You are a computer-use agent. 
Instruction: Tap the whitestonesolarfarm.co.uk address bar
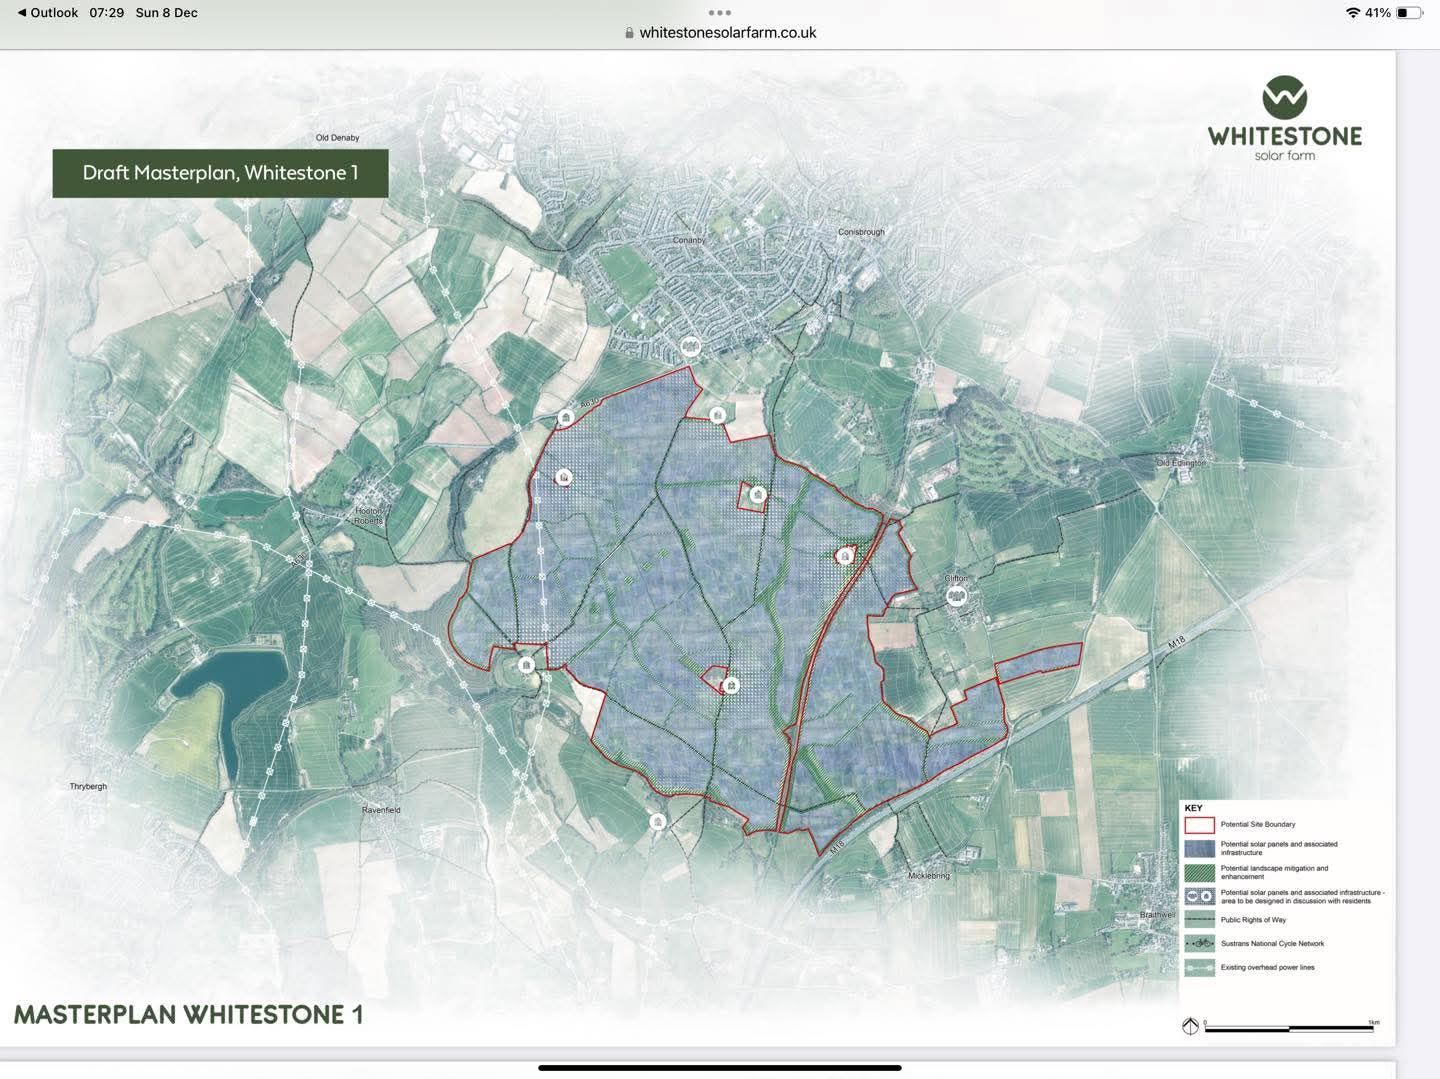[727, 32]
